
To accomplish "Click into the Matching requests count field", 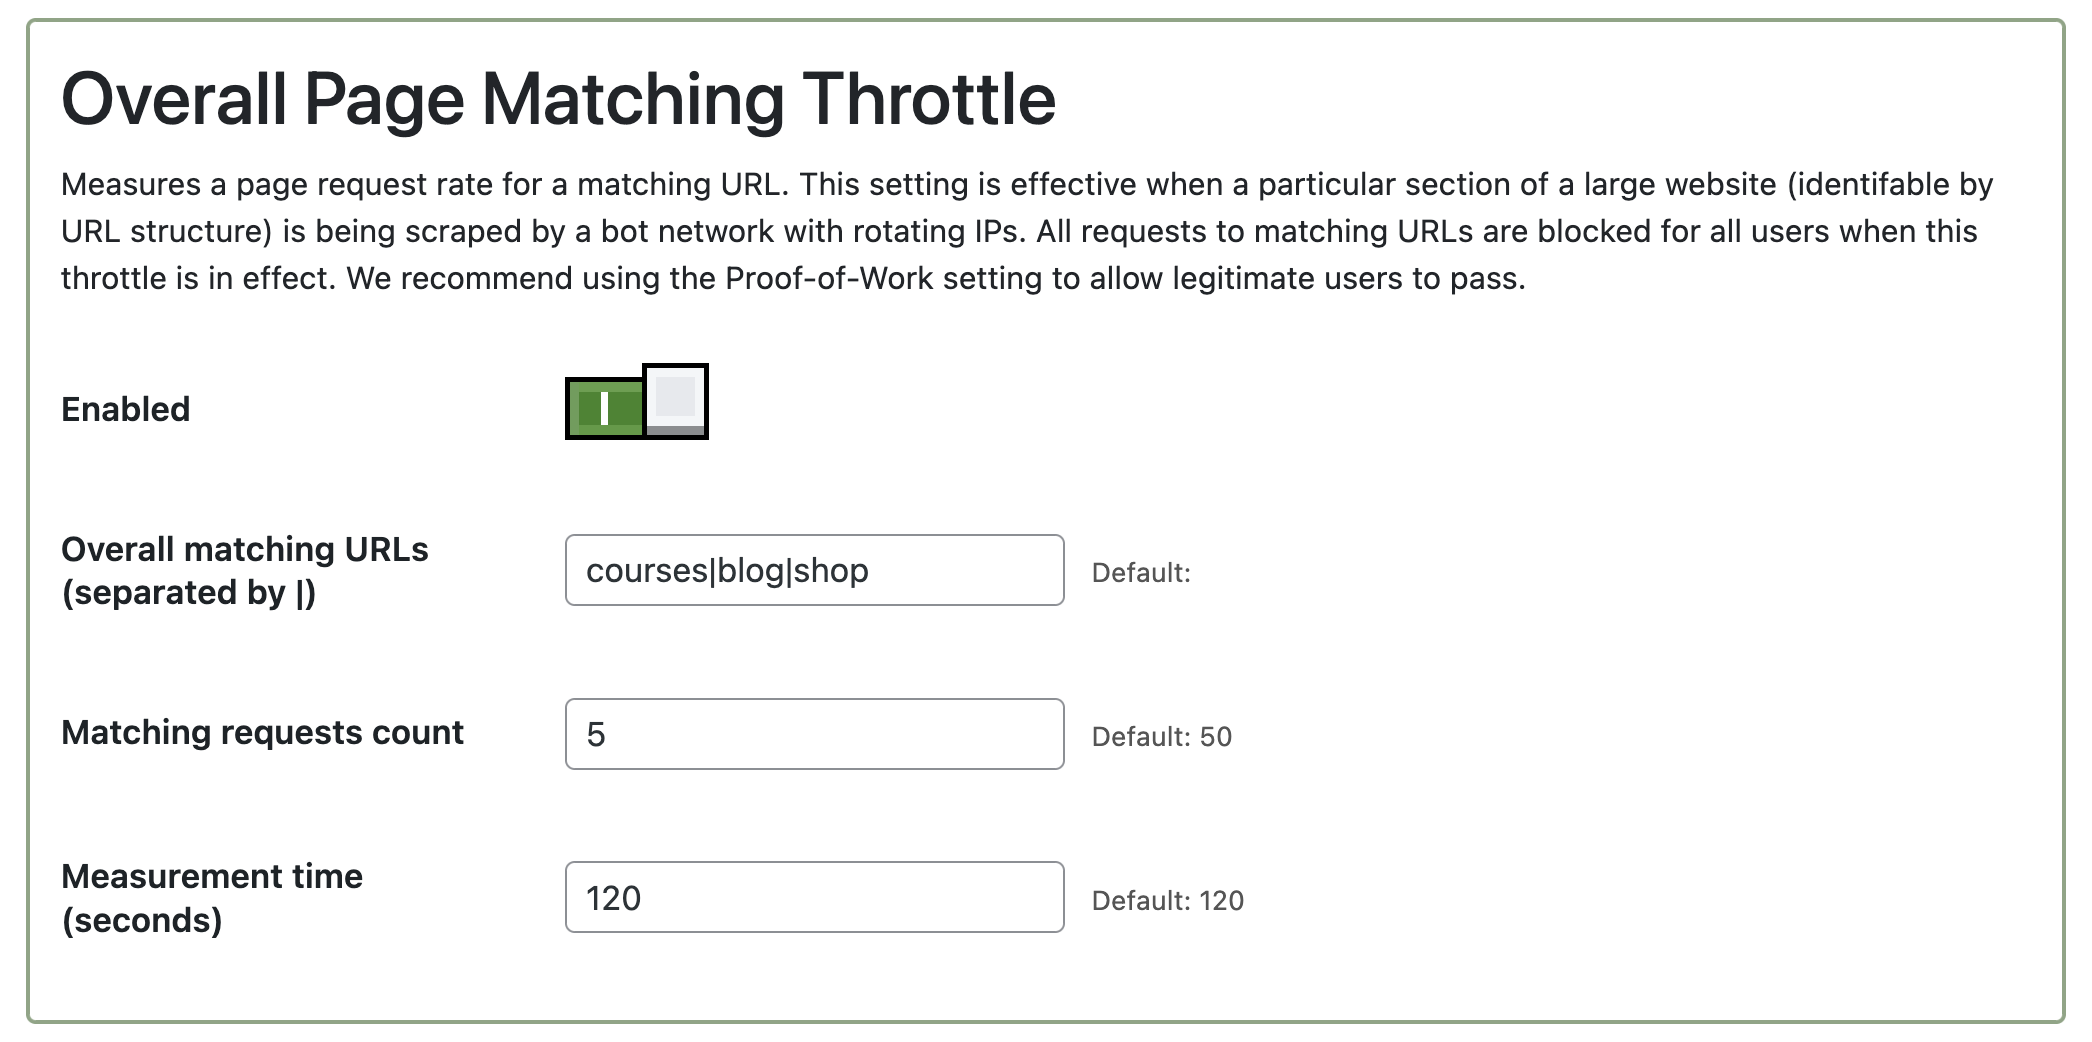I will tap(814, 734).
